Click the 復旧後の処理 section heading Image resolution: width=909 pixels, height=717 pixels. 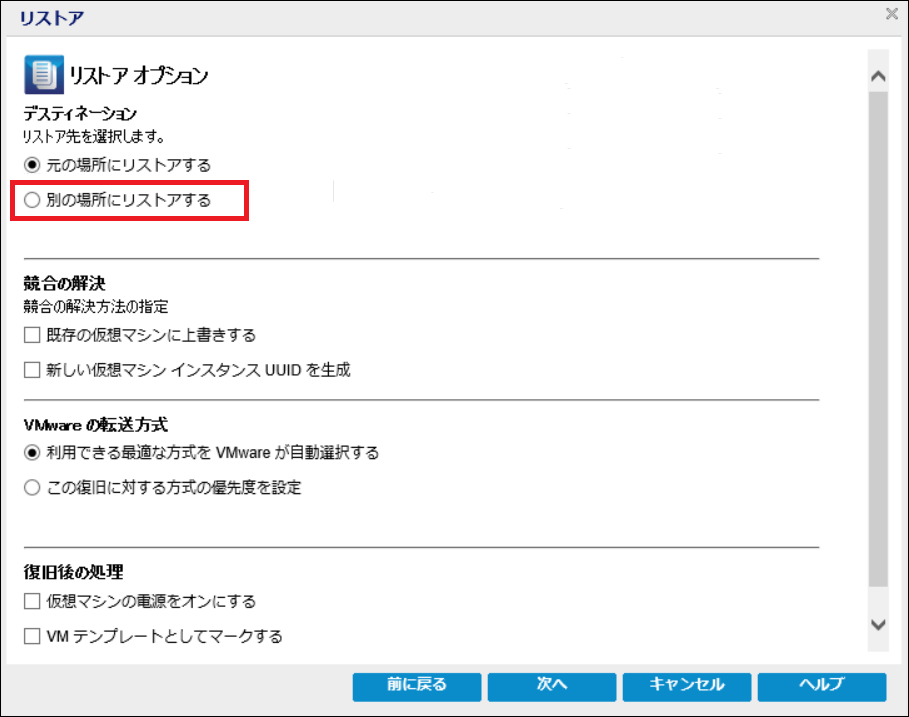[73, 572]
